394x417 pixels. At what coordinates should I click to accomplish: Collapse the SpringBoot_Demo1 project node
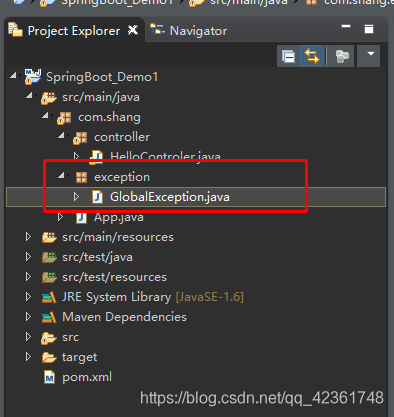[x=13, y=75]
